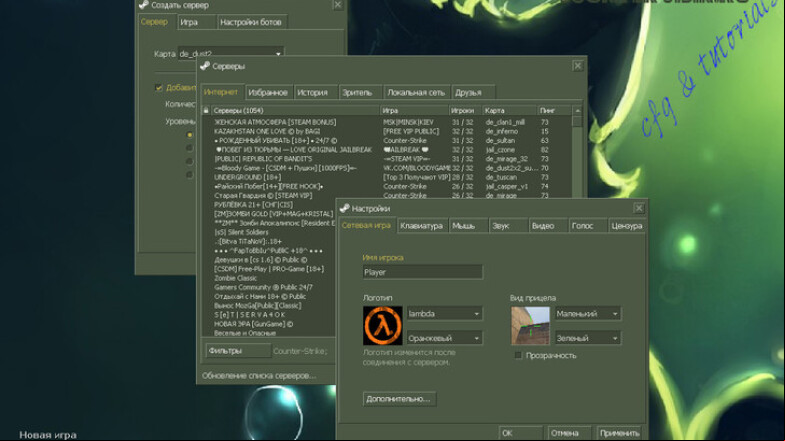Close the Серверы window

click(x=578, y=66)
